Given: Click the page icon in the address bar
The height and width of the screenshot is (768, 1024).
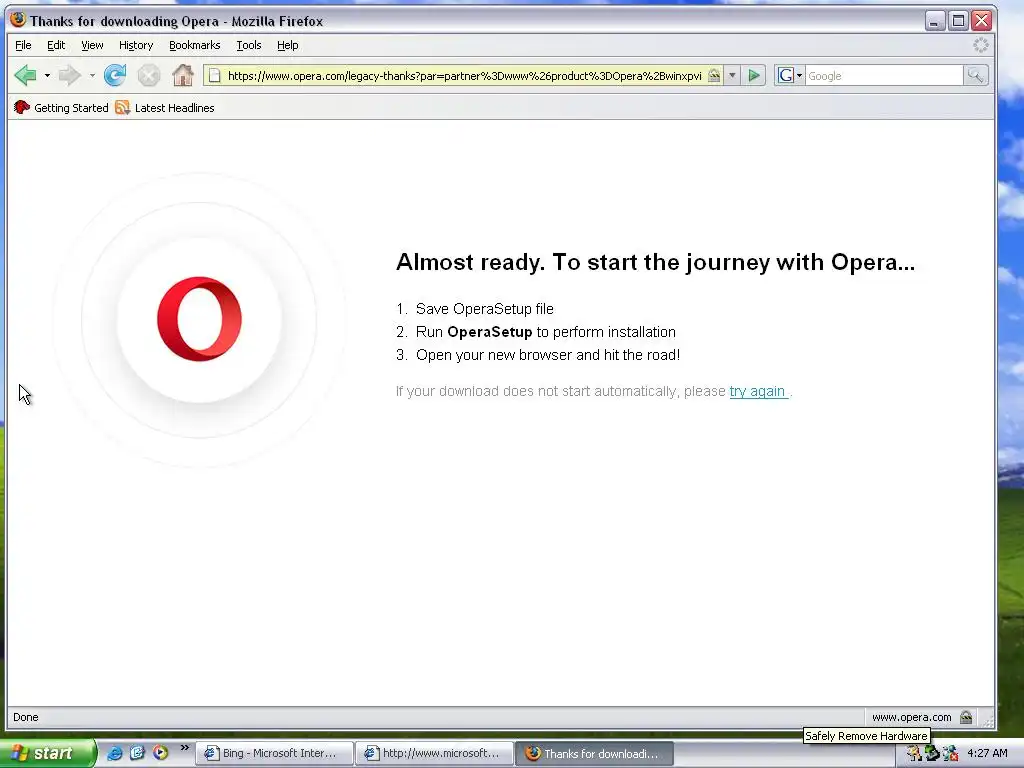Looking at the screenshot, I should click(x=214, y=76).
